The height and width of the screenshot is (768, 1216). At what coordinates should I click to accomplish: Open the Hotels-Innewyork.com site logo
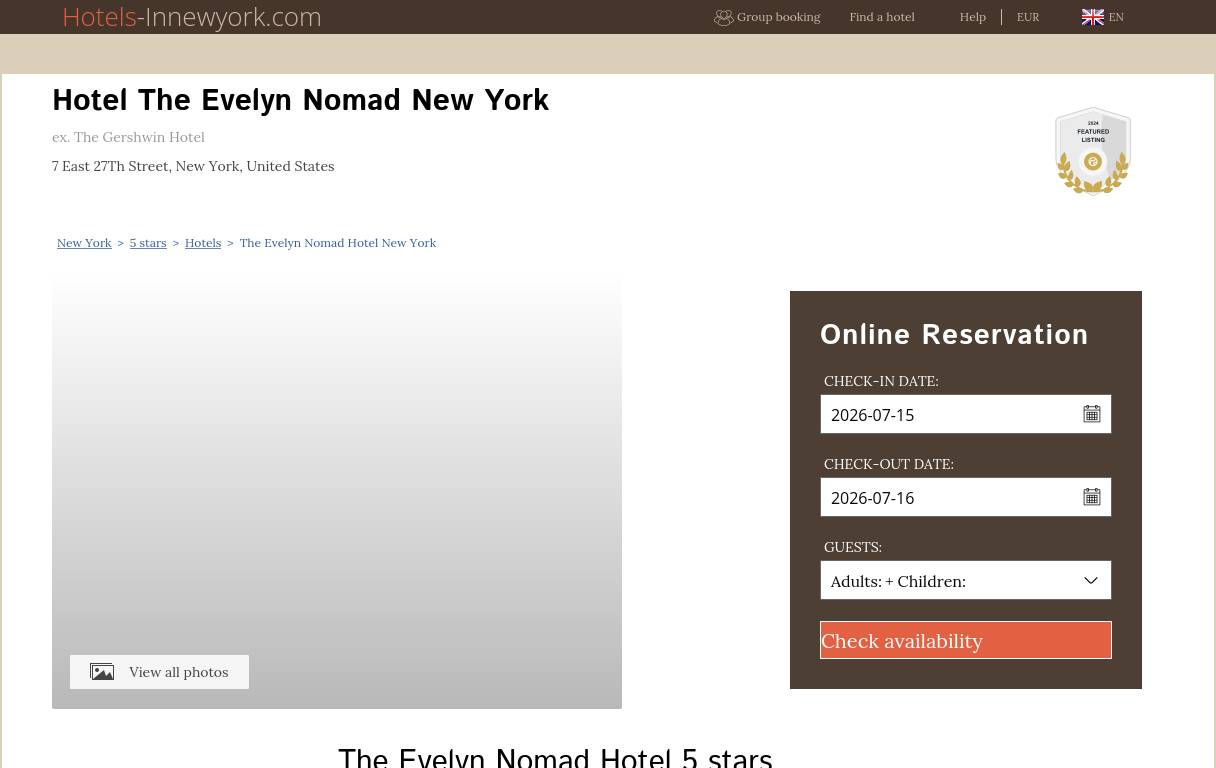pos(191,16)
